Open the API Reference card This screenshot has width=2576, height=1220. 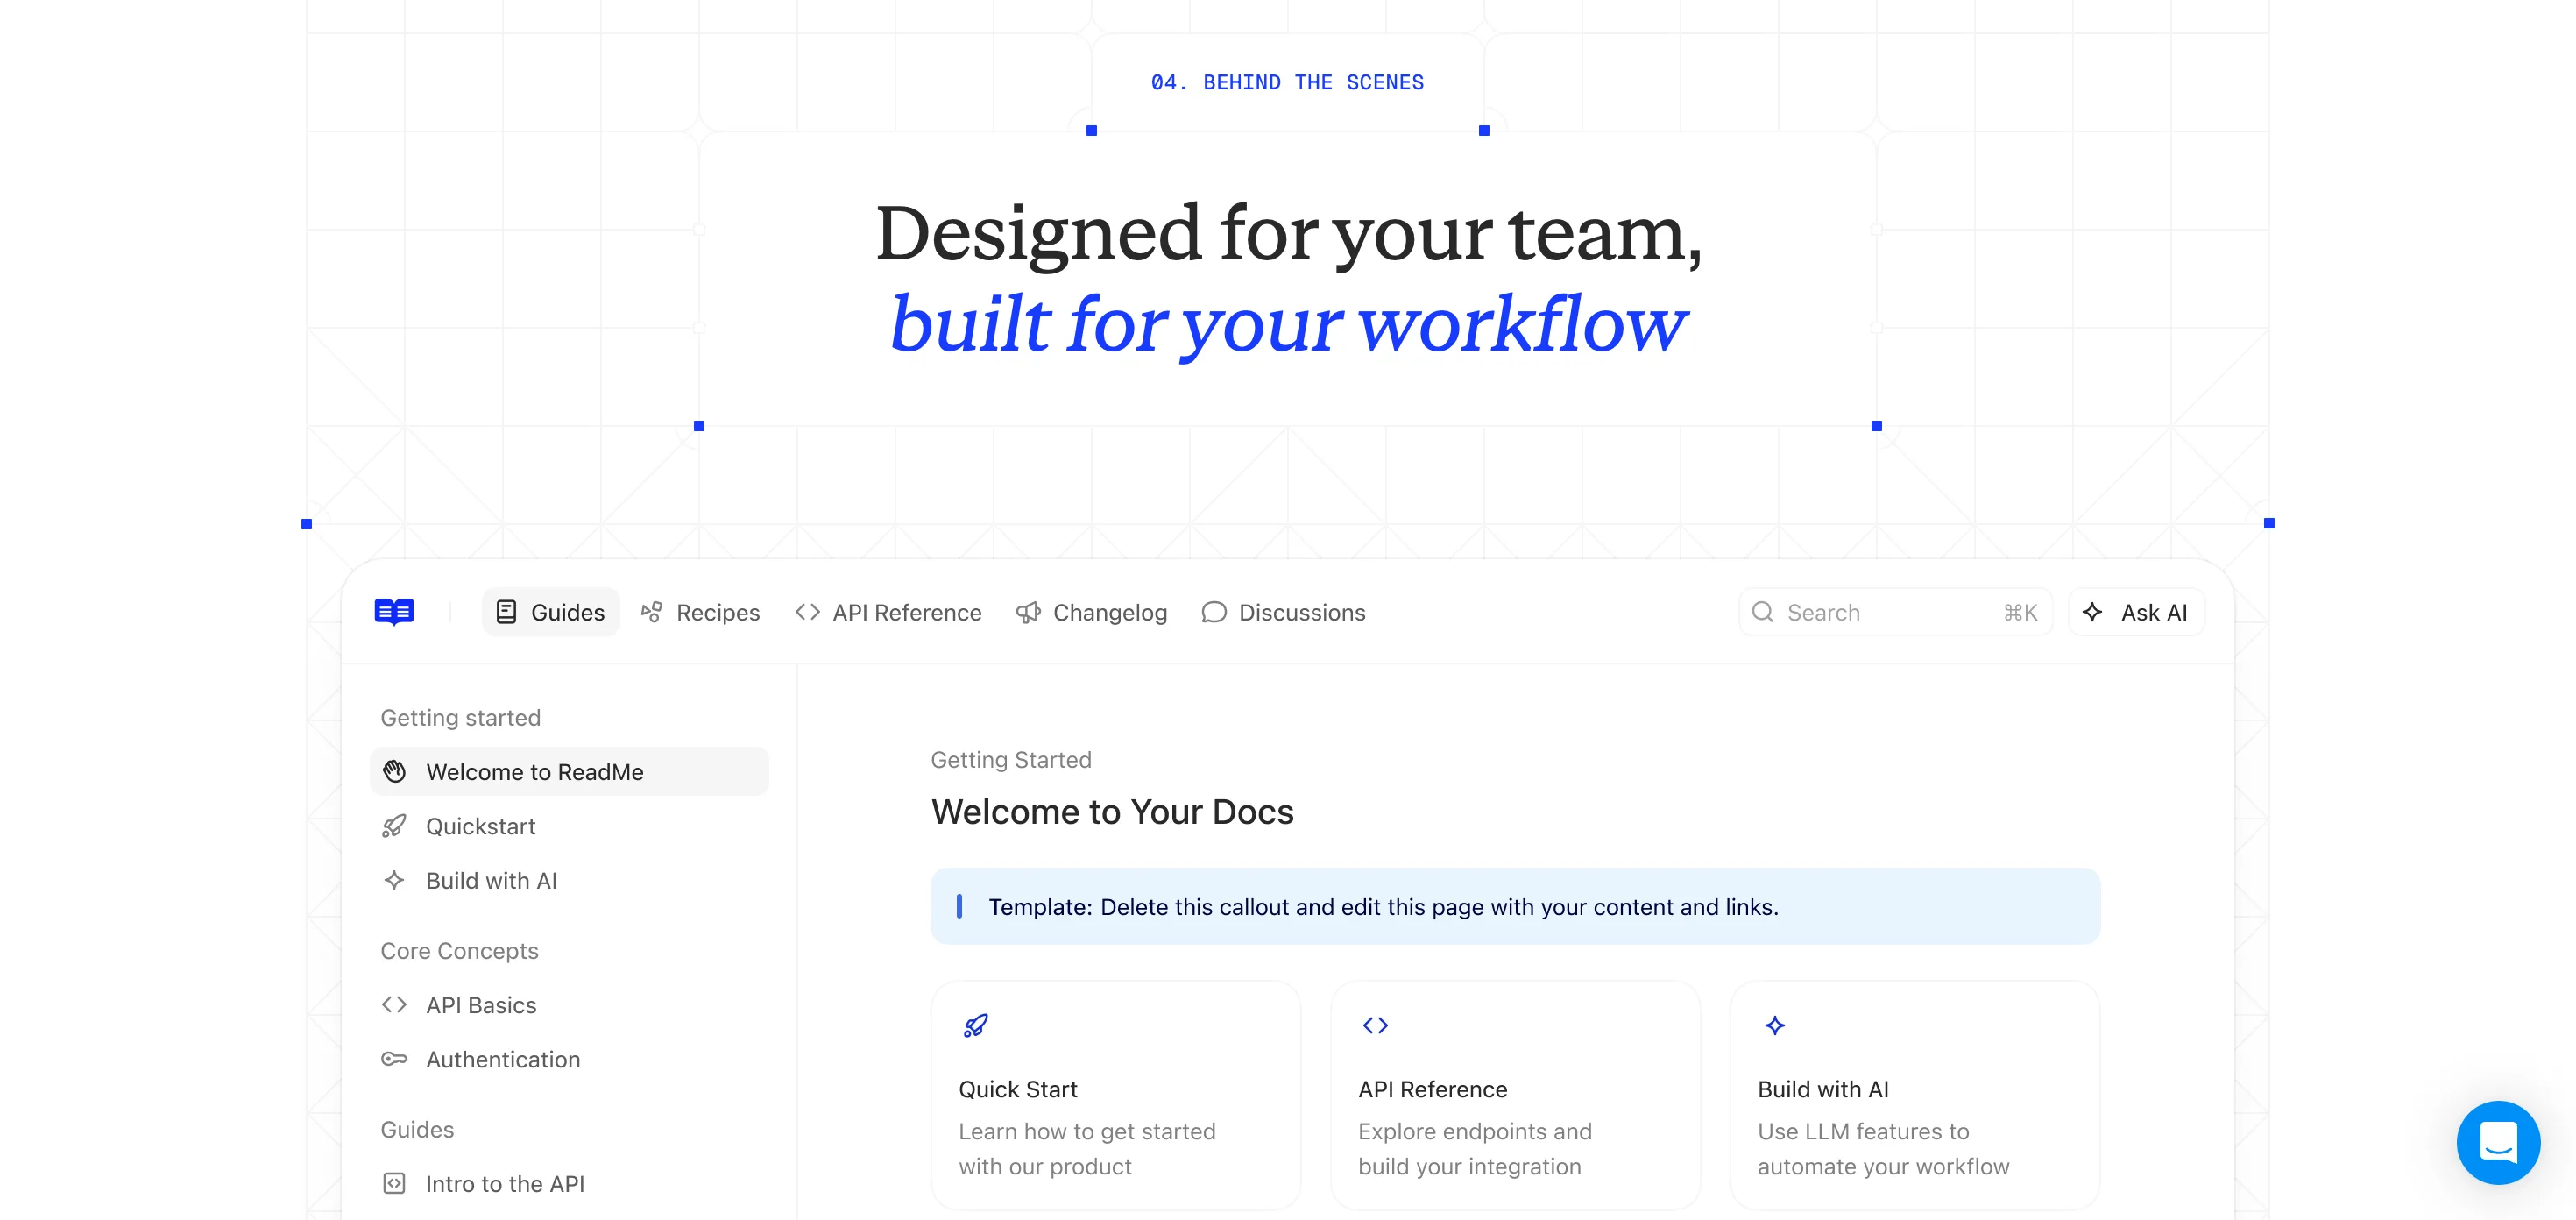pos(1515,1095)
